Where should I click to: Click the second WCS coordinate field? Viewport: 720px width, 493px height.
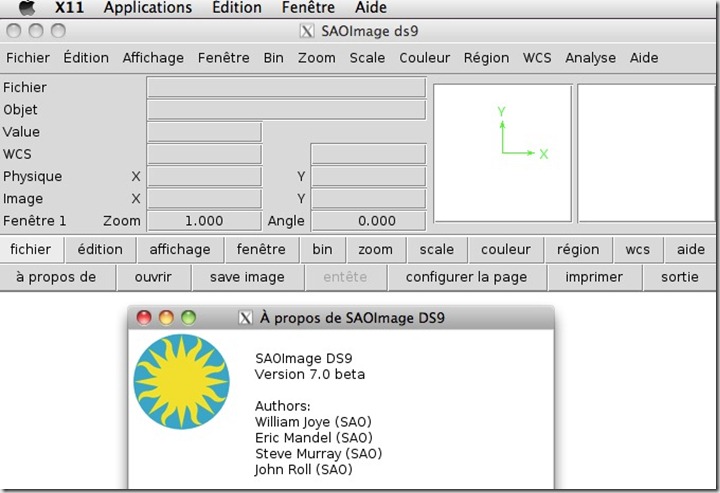point(369,154)
